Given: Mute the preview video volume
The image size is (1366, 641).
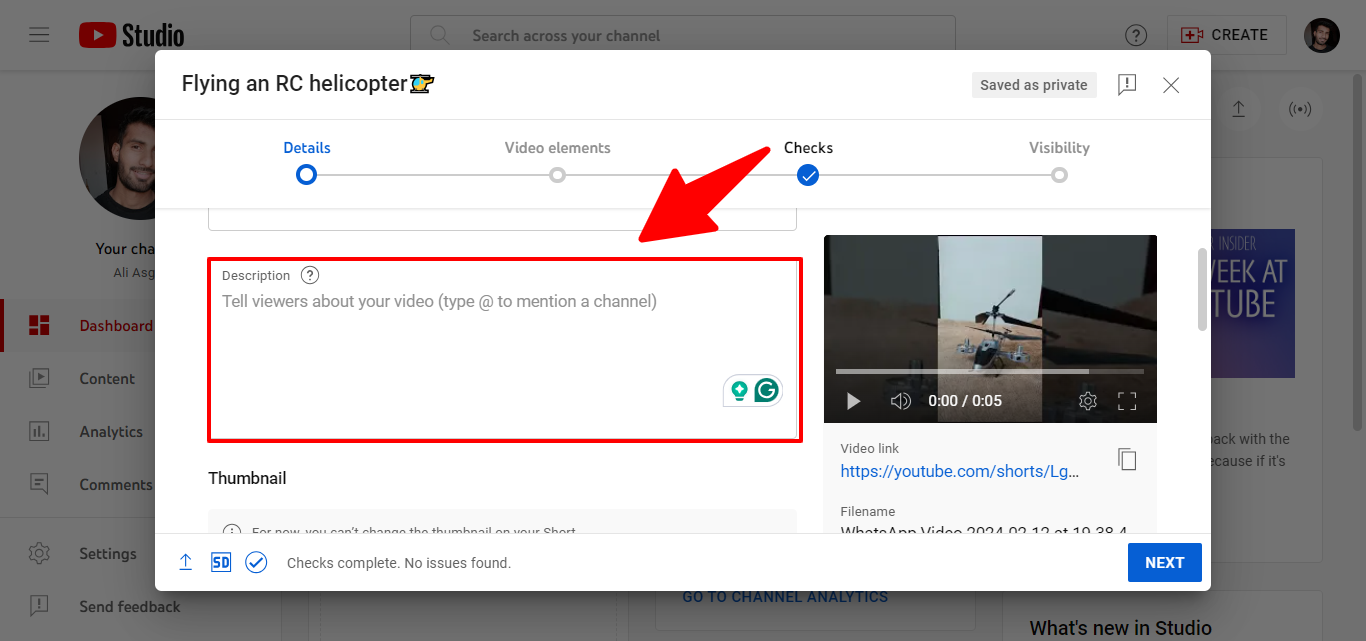Looking at the screenshot, I should 900,400.
